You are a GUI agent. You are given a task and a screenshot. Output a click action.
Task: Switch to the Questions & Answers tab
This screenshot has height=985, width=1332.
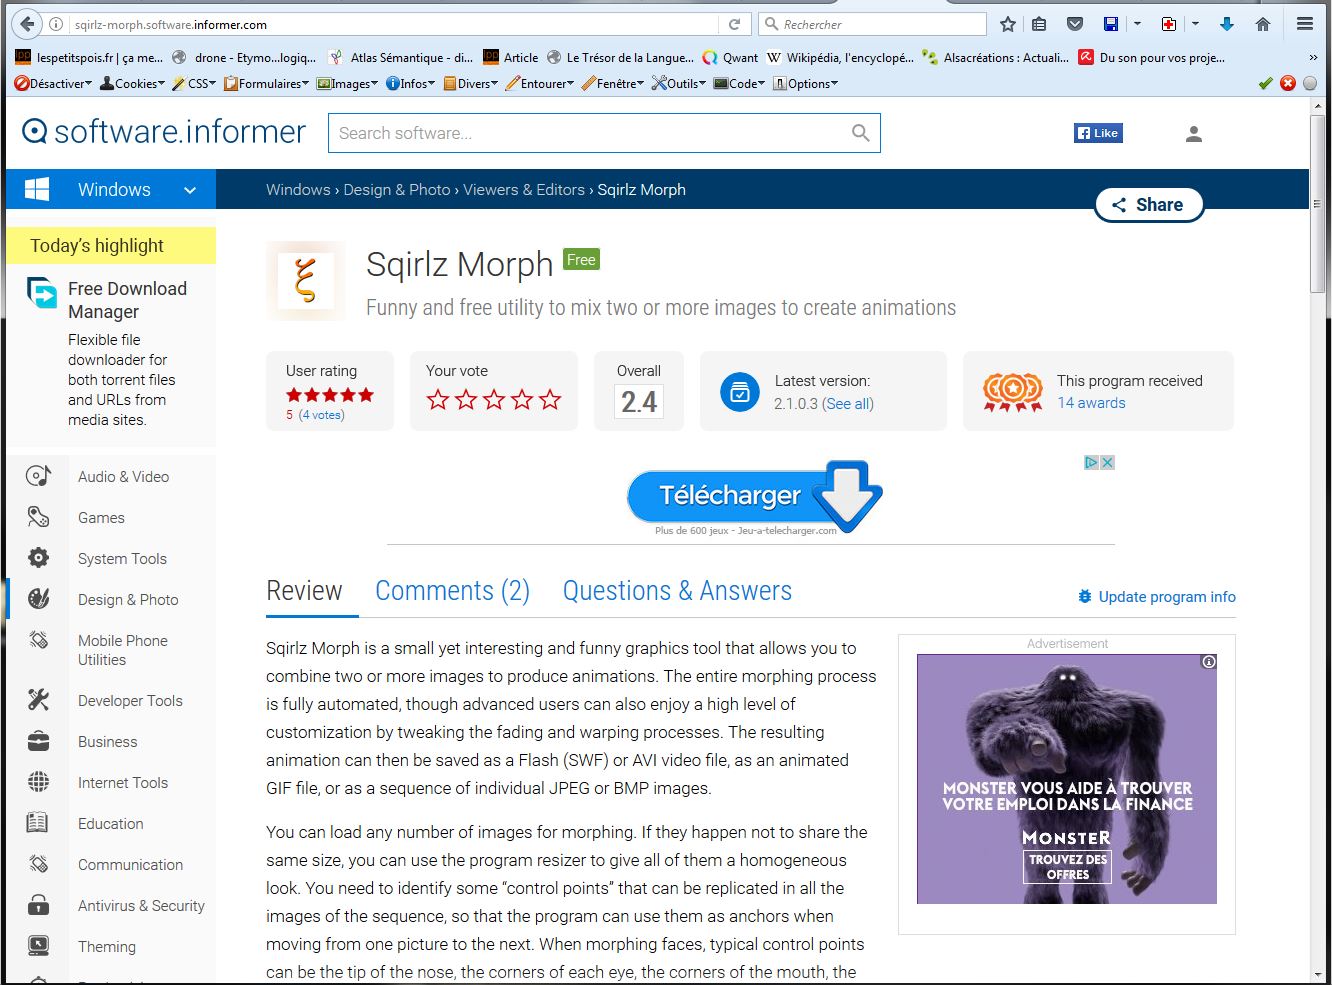point(677,591)
